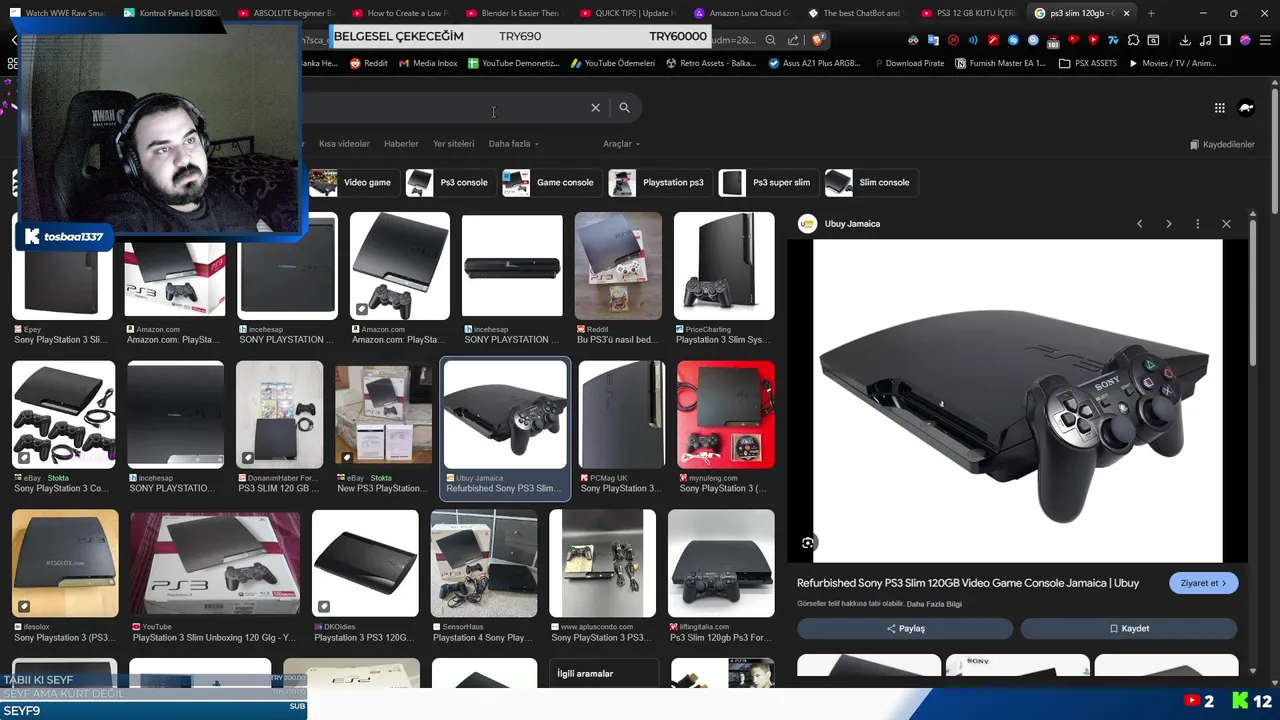This screenshot has width=1280, height=720.
Task: Open YouTube PlayStation 3 Slim Unboxing thumbnail
Action: click(x=215, y=563)
